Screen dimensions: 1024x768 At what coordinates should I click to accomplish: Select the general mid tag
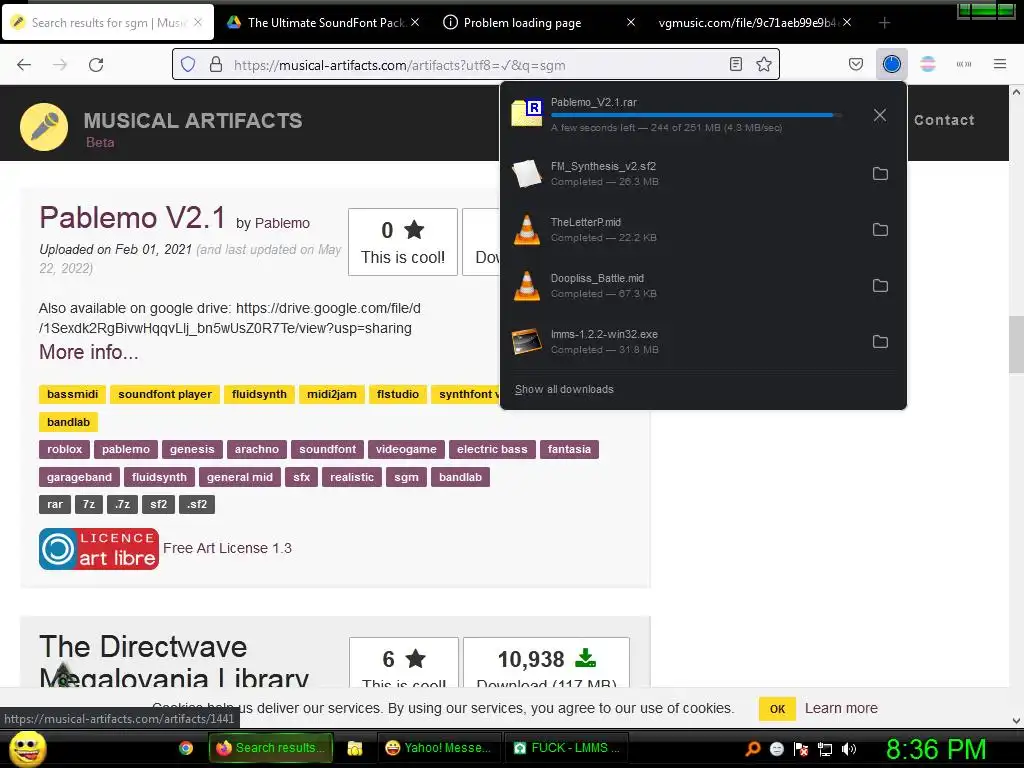[240, 477]
